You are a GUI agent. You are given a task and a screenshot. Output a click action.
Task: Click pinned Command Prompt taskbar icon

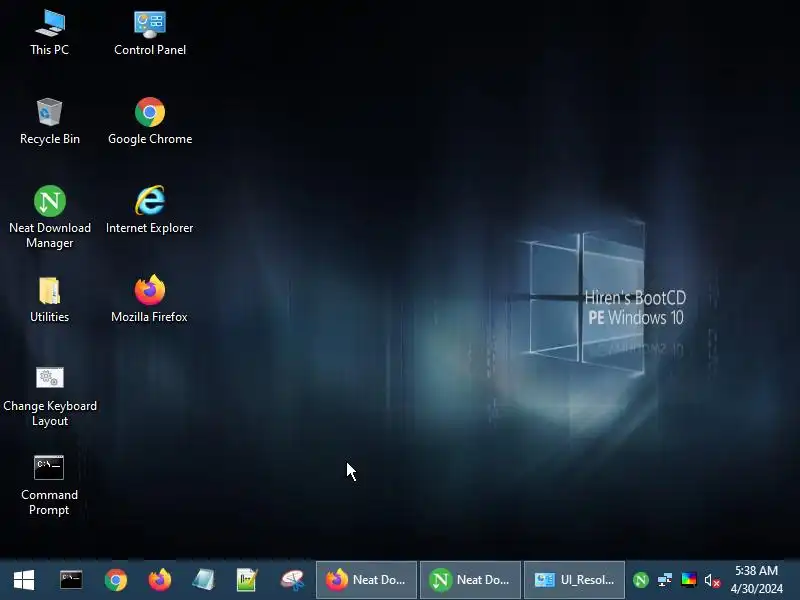[71, 580]
